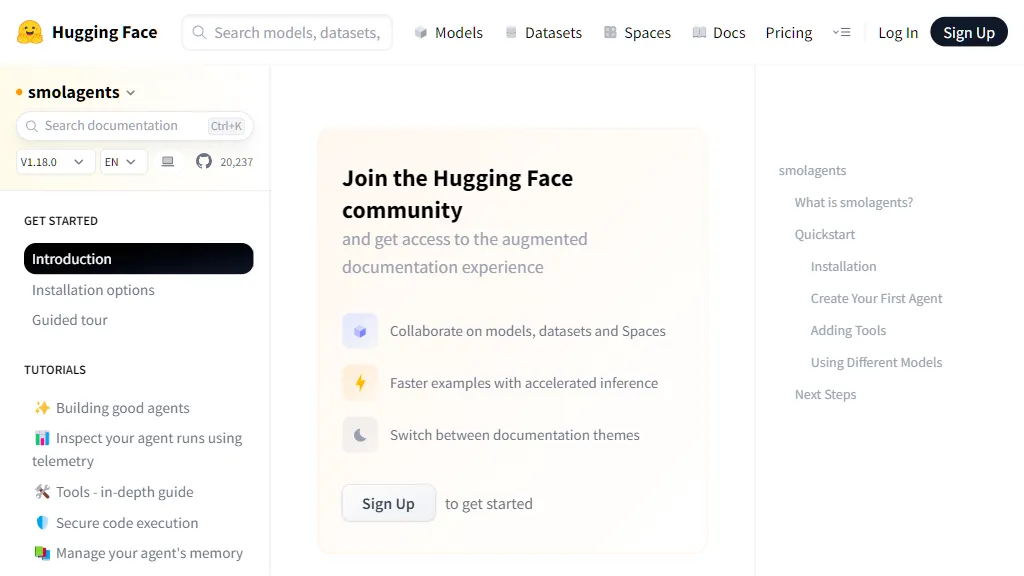The image size is (1024, 576).
Task: Toggle the theme switcher monitor icon
Action: [168, 161]
